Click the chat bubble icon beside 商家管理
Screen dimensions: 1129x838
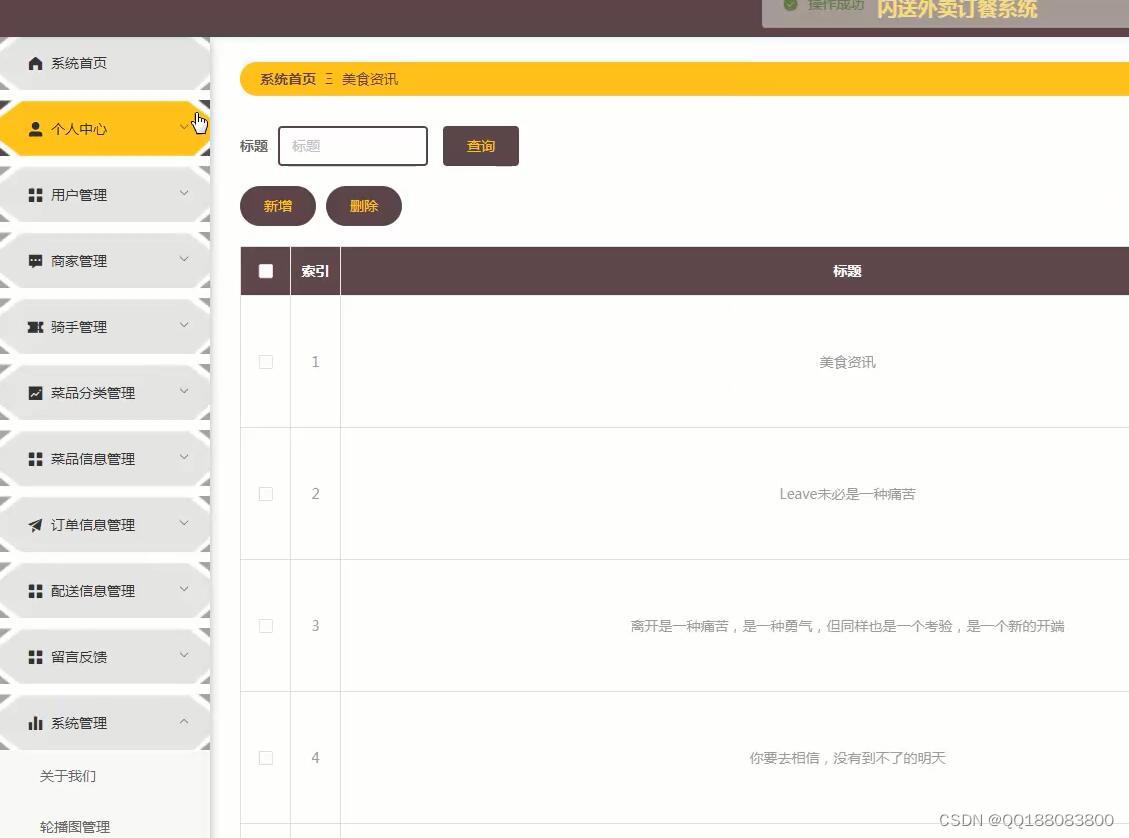(x=35, y=261)
